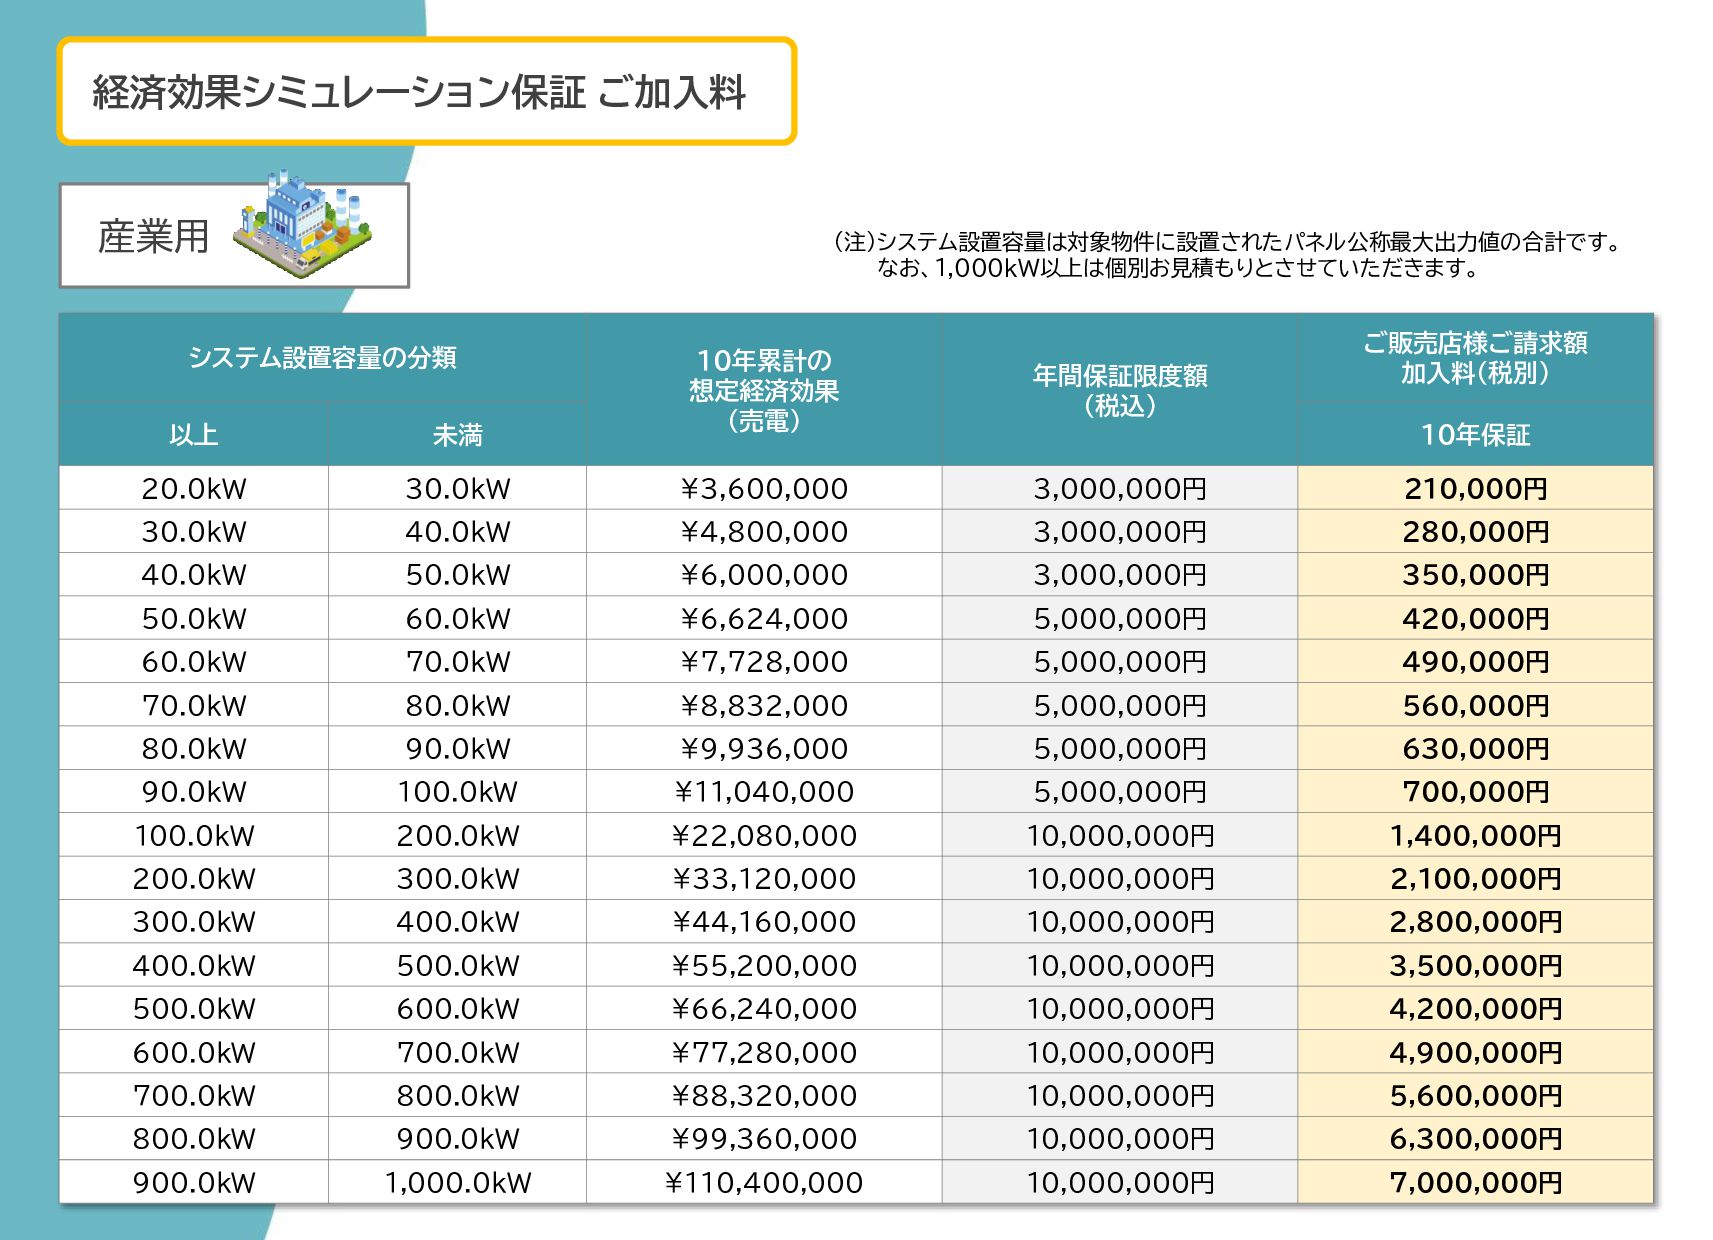Click the ¥3,600,000 cell
Viewport: 1713px width, 1240px height.
point(764,488)
